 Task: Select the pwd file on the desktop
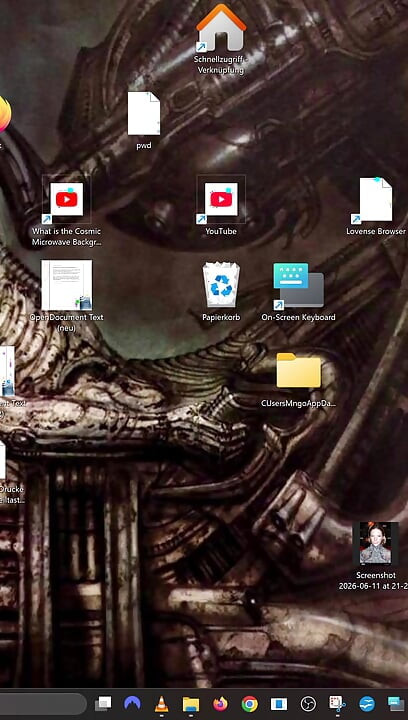point(144,113)
